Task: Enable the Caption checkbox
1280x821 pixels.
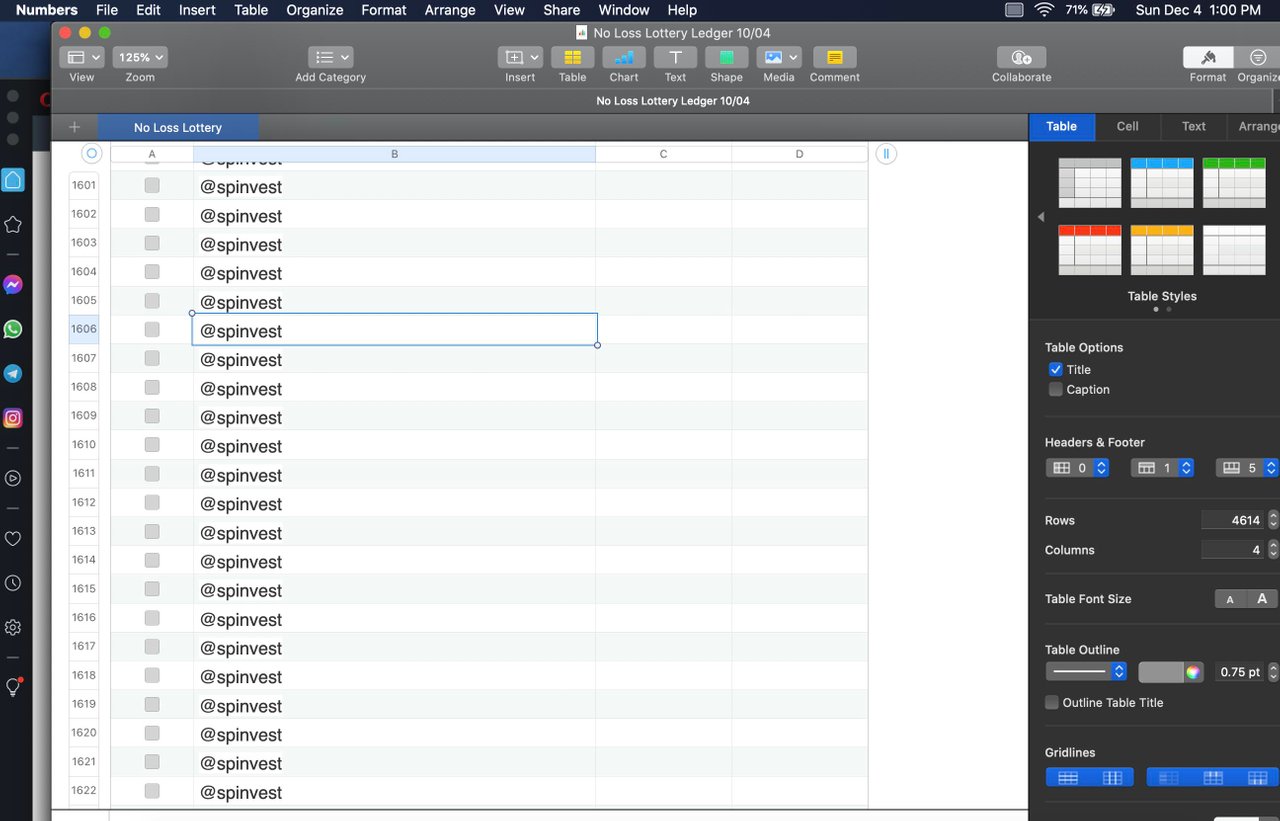Action: (x=1055, y=389)
